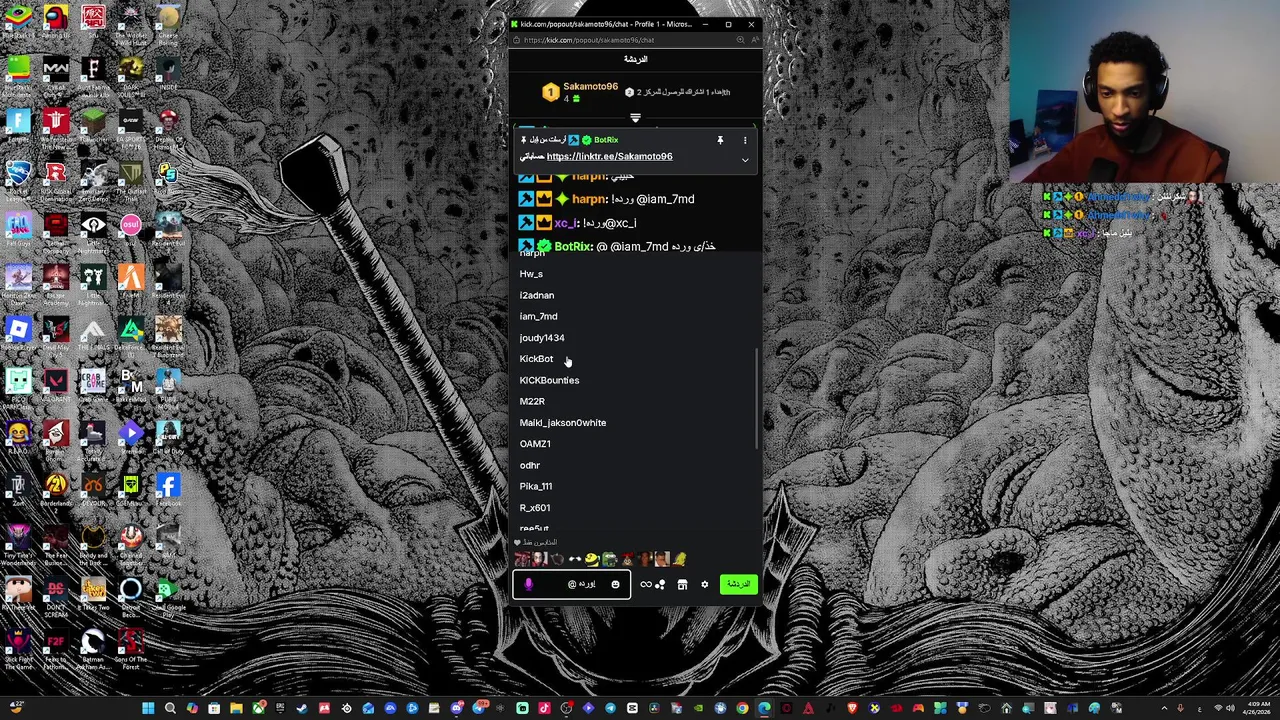Expand the pinned message chevron

[x=745, y=160]
